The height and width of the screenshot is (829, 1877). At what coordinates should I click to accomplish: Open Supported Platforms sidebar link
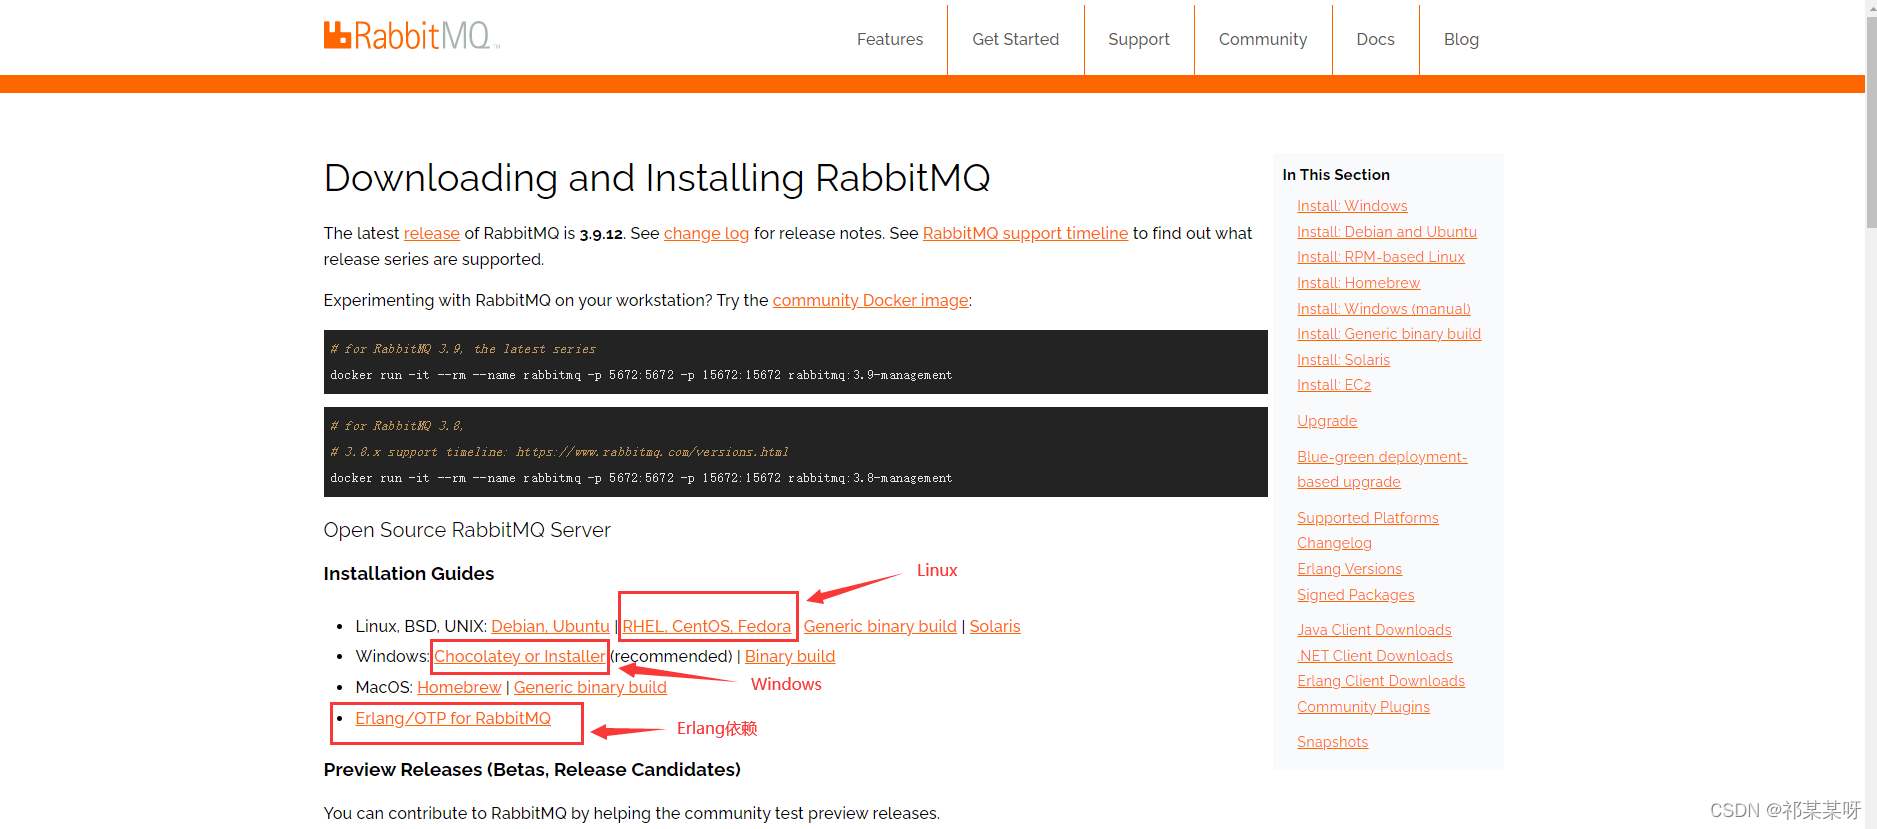pos(1368,518)
